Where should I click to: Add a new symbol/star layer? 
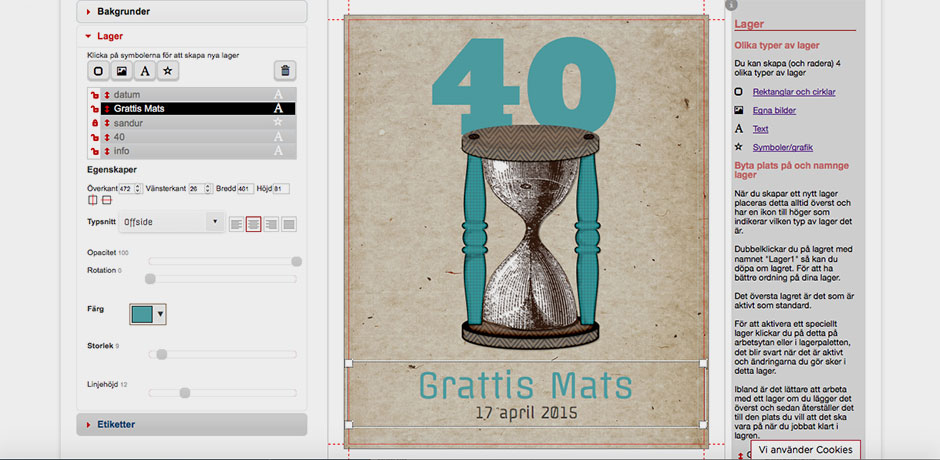click(x=169, y=71)
